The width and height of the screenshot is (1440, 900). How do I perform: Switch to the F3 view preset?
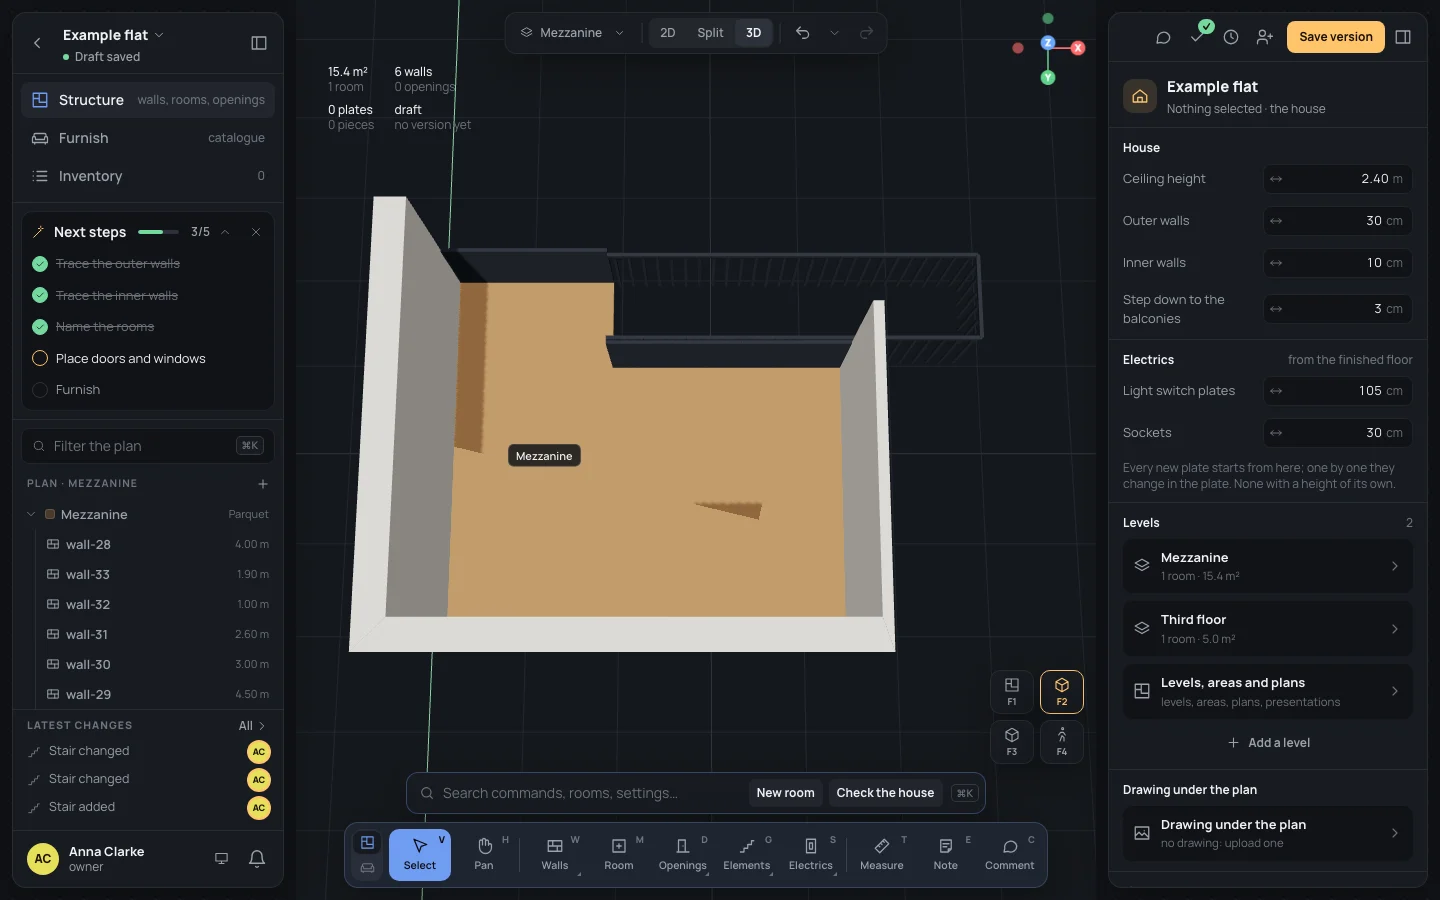1012,741
